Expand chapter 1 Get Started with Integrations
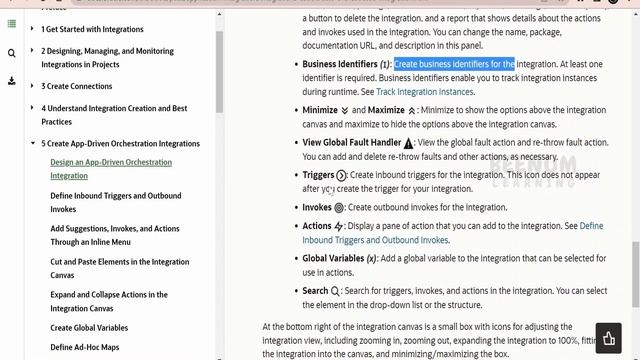This screenshot has height=360, width=640. 32,29
